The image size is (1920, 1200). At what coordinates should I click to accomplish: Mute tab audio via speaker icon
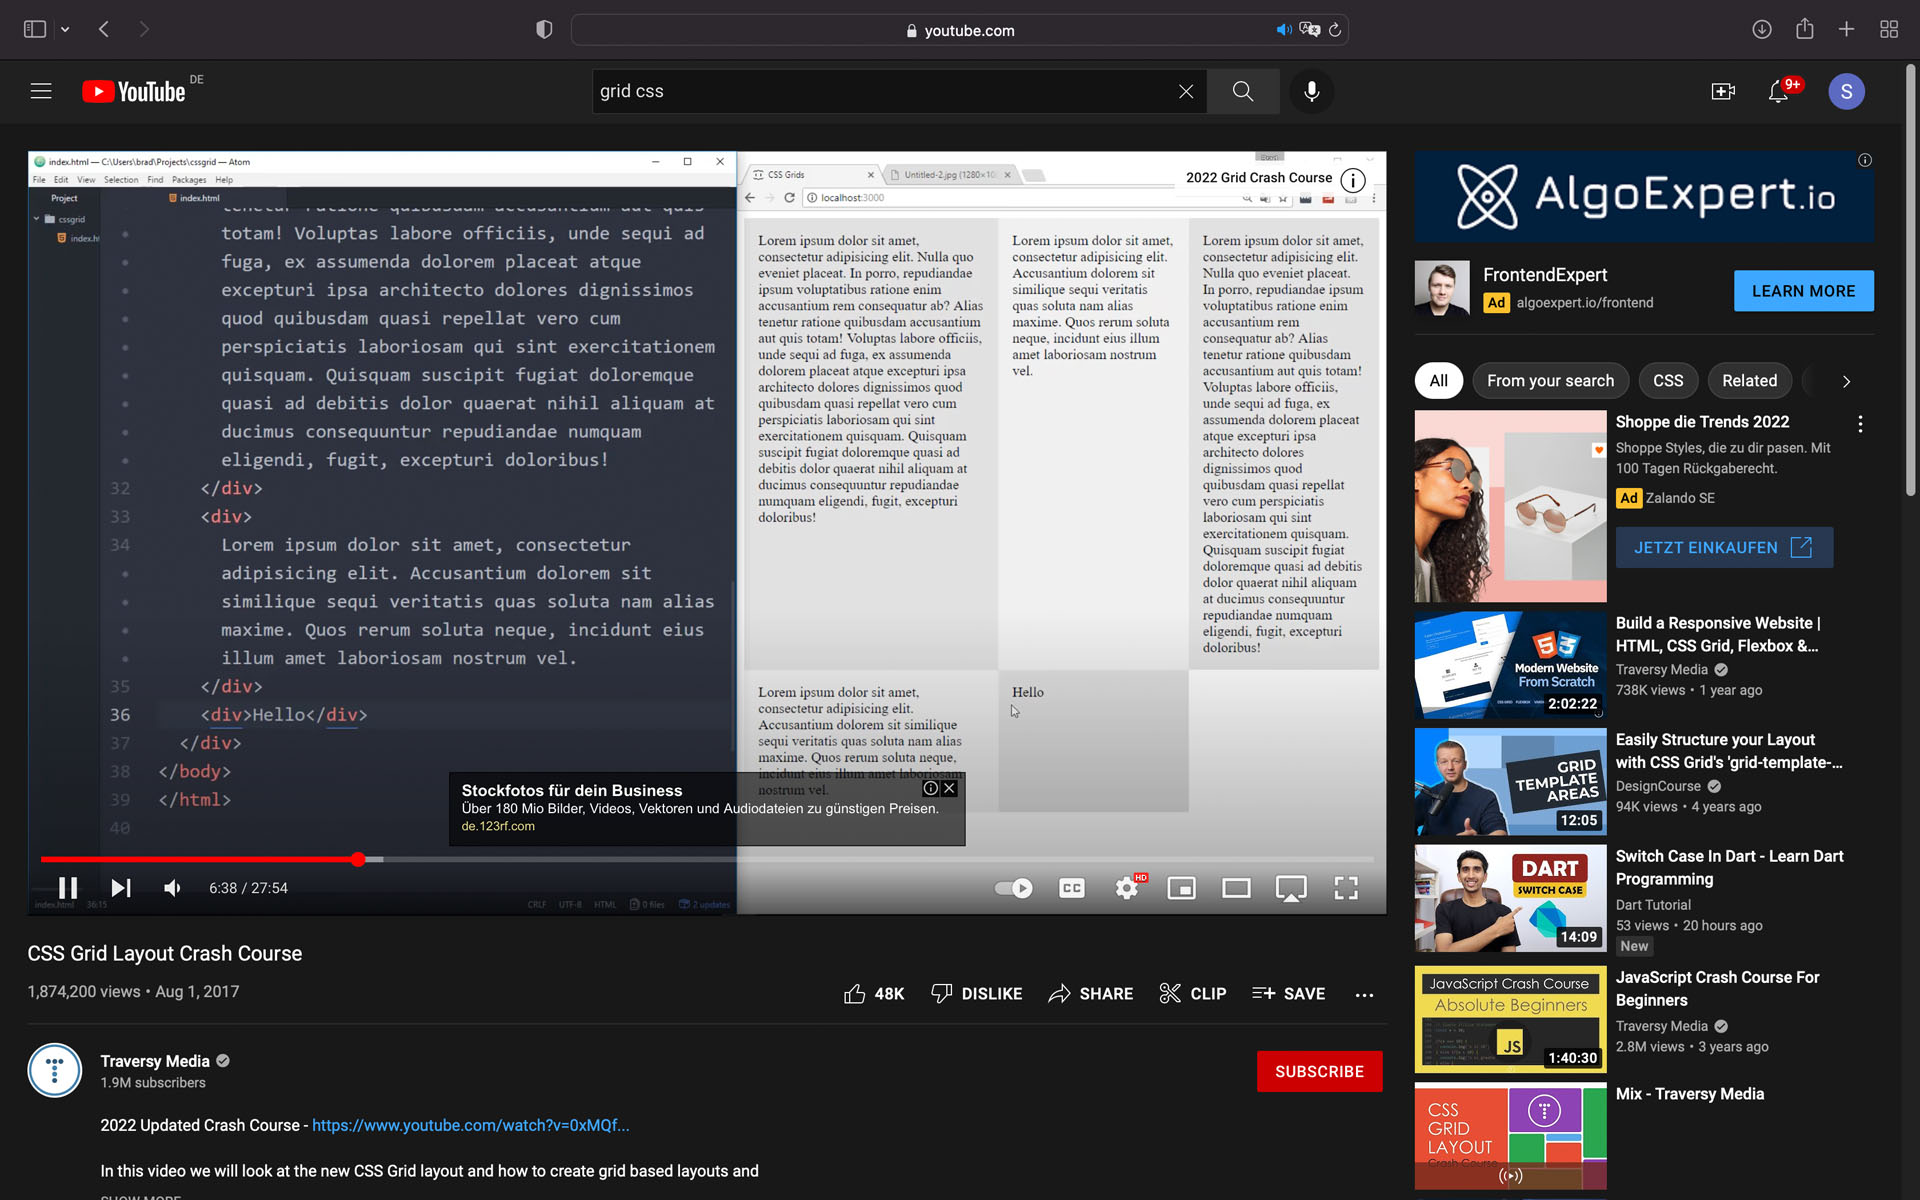(x=1284, y=30)
